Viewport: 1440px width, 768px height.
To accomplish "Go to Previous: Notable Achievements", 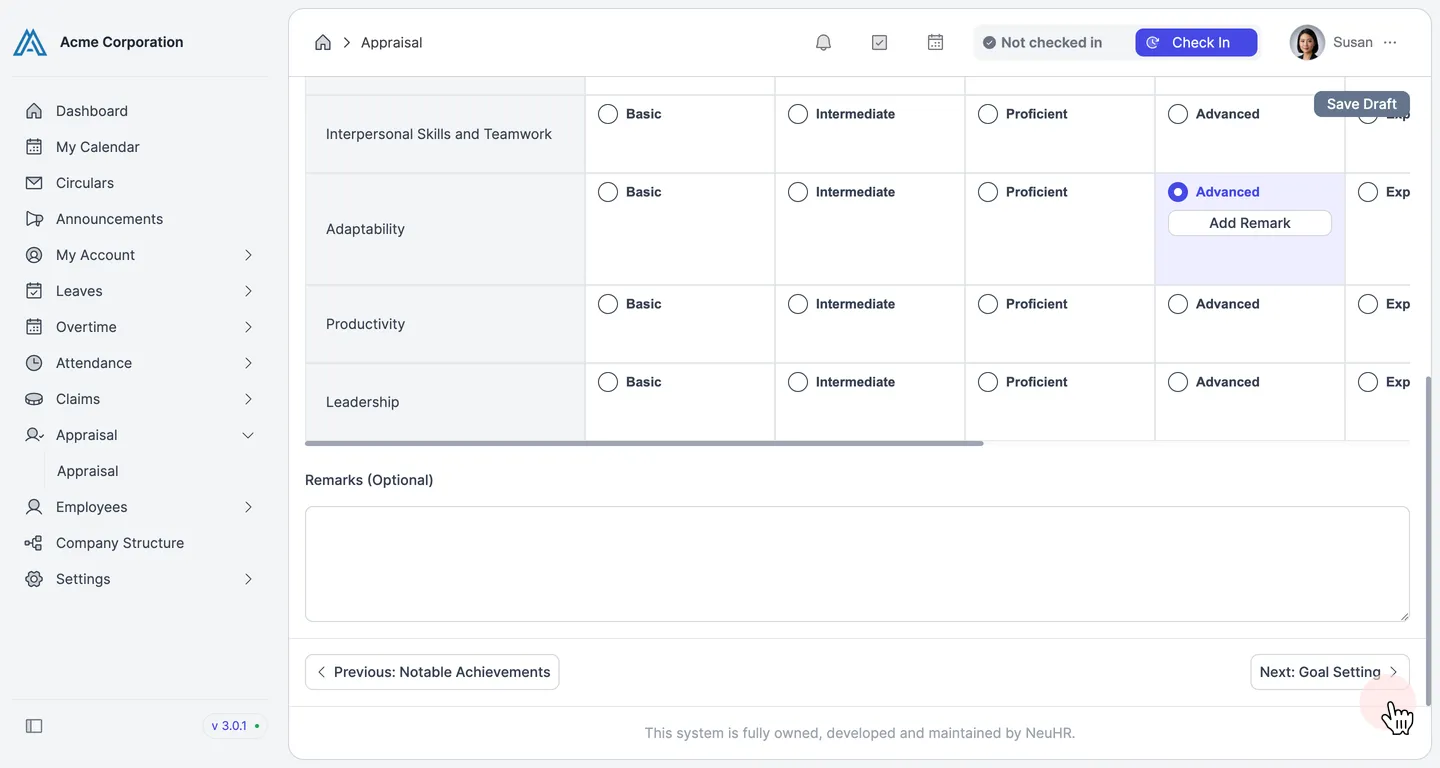I will pos(432,672).
